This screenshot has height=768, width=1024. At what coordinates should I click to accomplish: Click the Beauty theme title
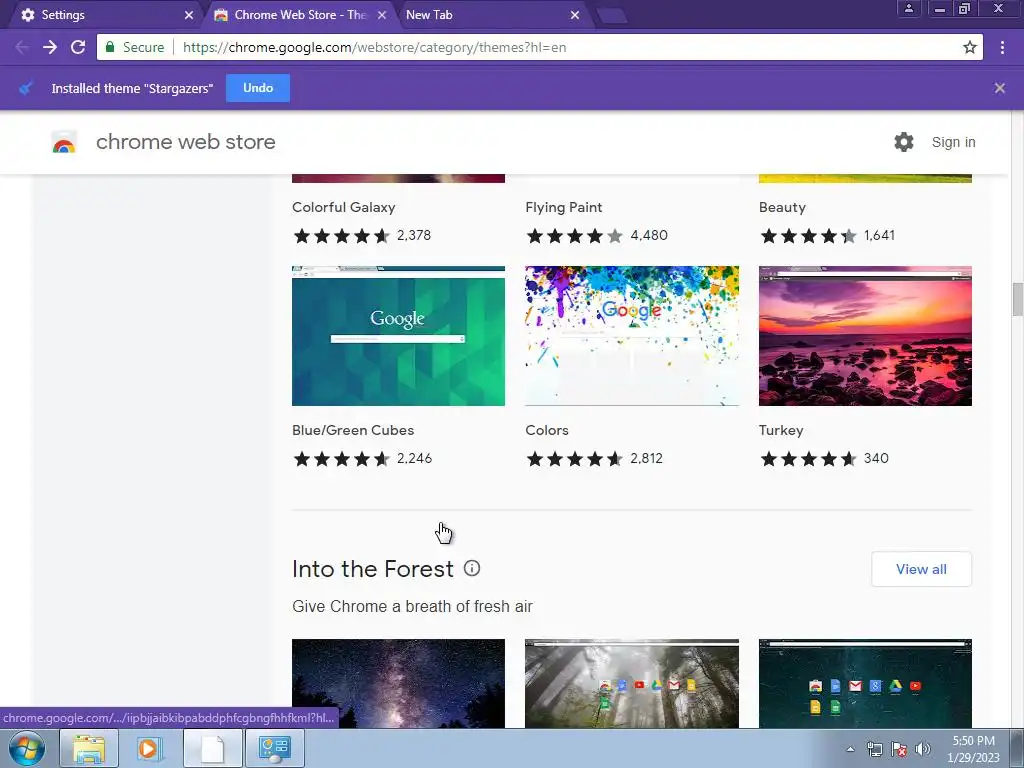pos(782,207)
